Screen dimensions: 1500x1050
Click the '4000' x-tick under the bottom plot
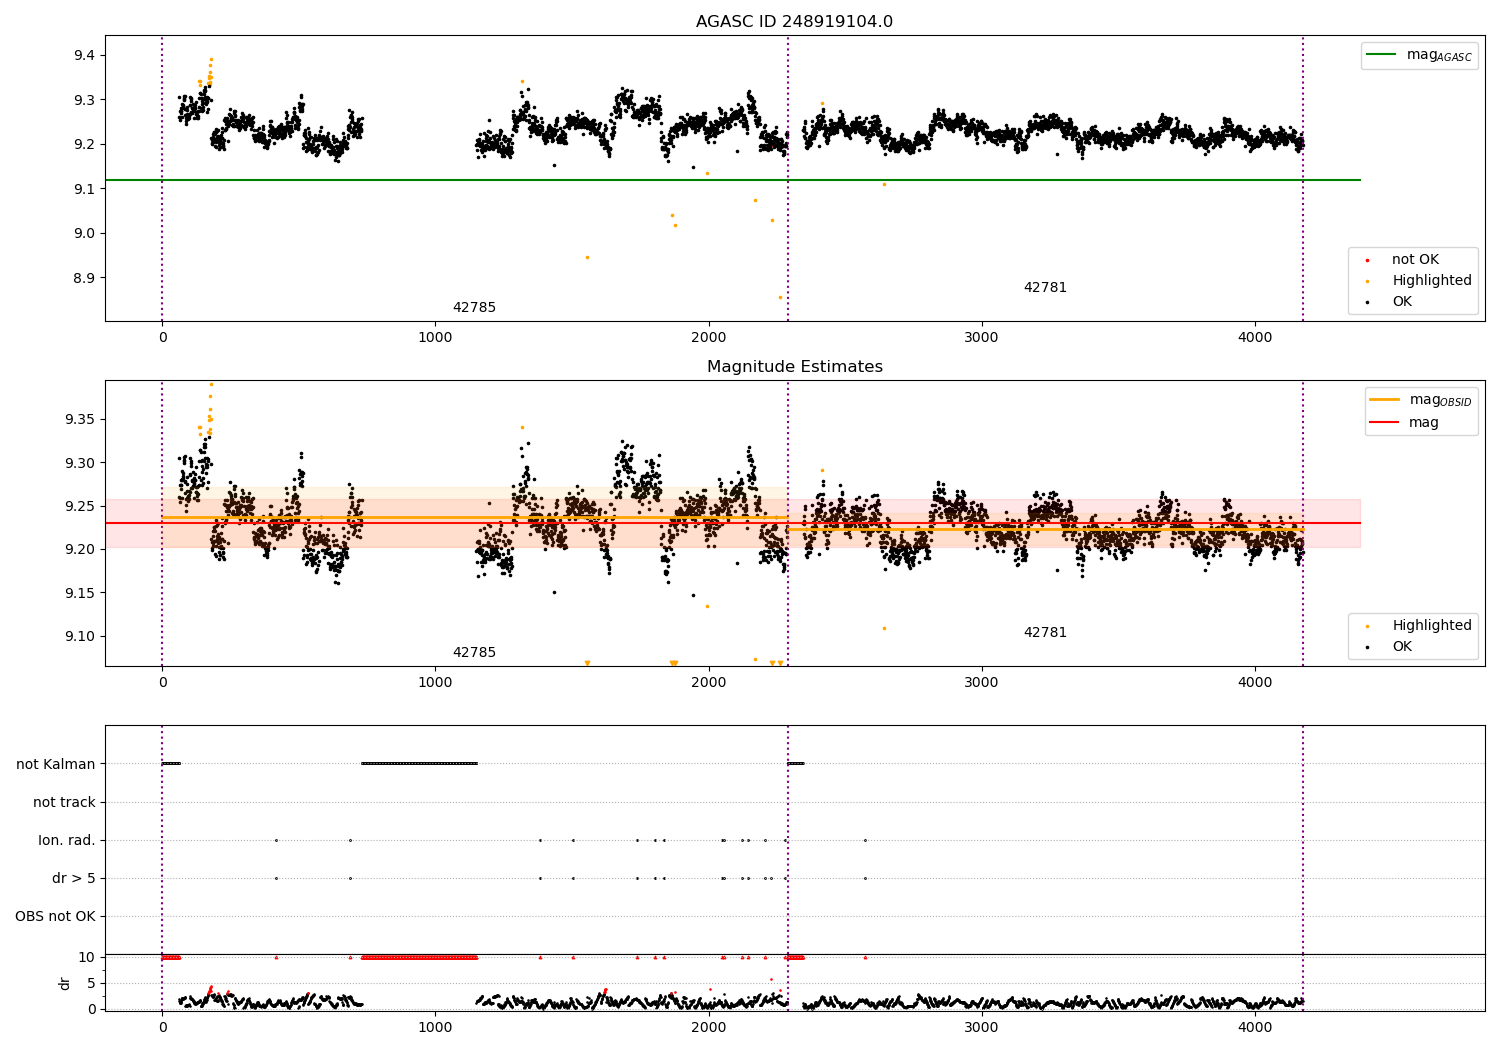pyautogui.click(x=1255, y=1028)
